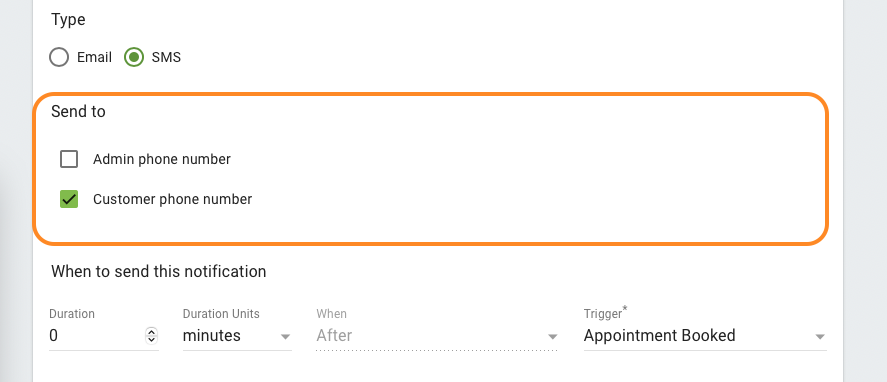The image size is (887, 382).
Task: Click the Duration Units dropdown arrow
Action: pos(285,337)
